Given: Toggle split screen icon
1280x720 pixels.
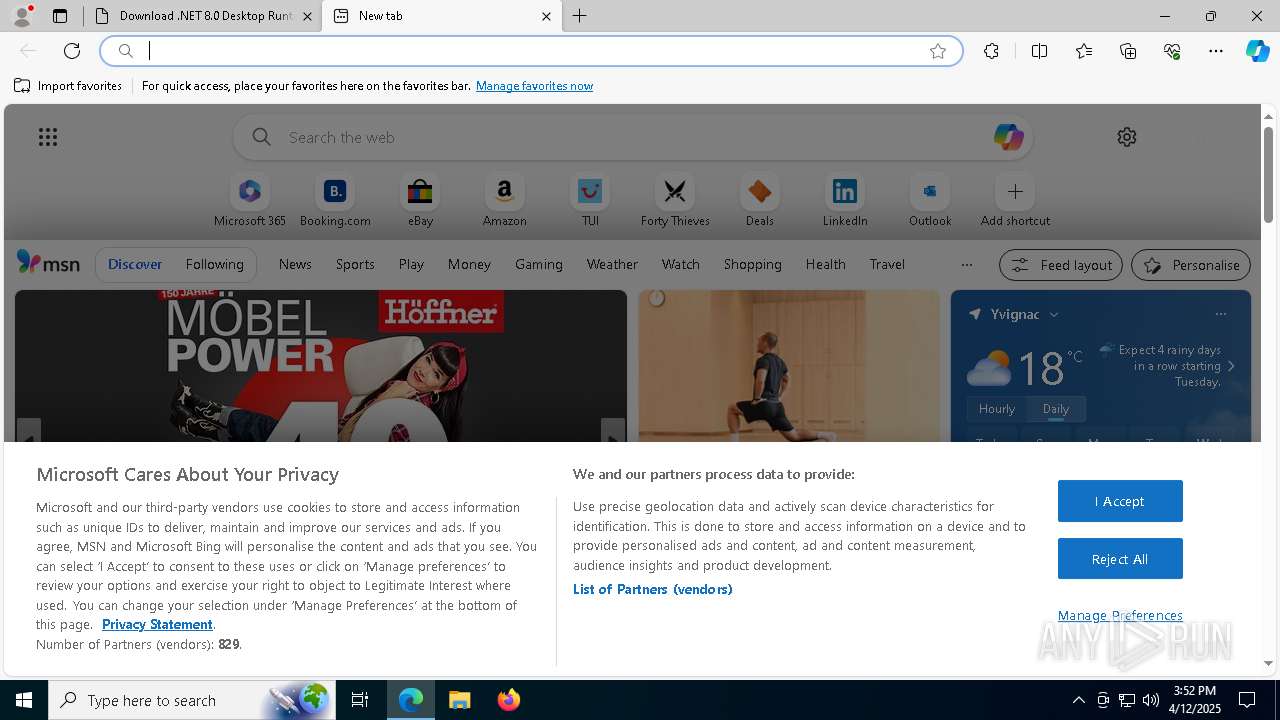Looking at the screenshot, I should (1039, 51).
